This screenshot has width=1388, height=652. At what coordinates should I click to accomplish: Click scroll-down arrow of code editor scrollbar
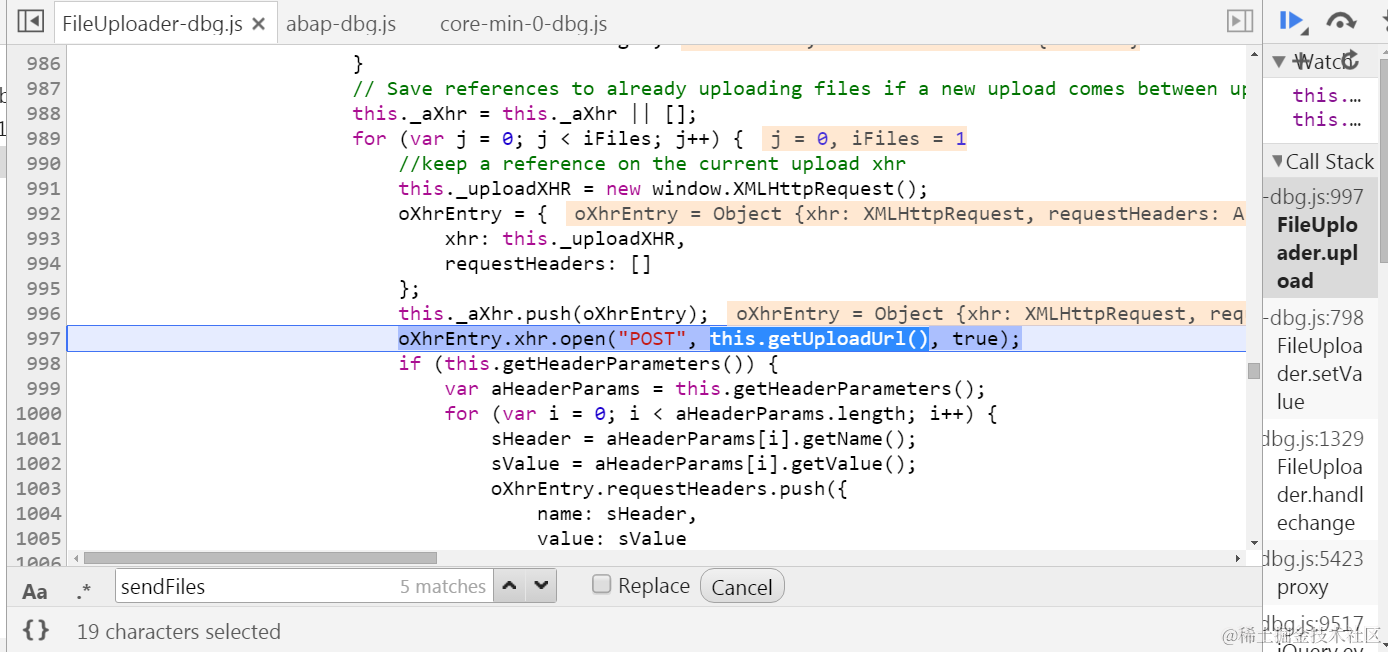click(1253, 544)
